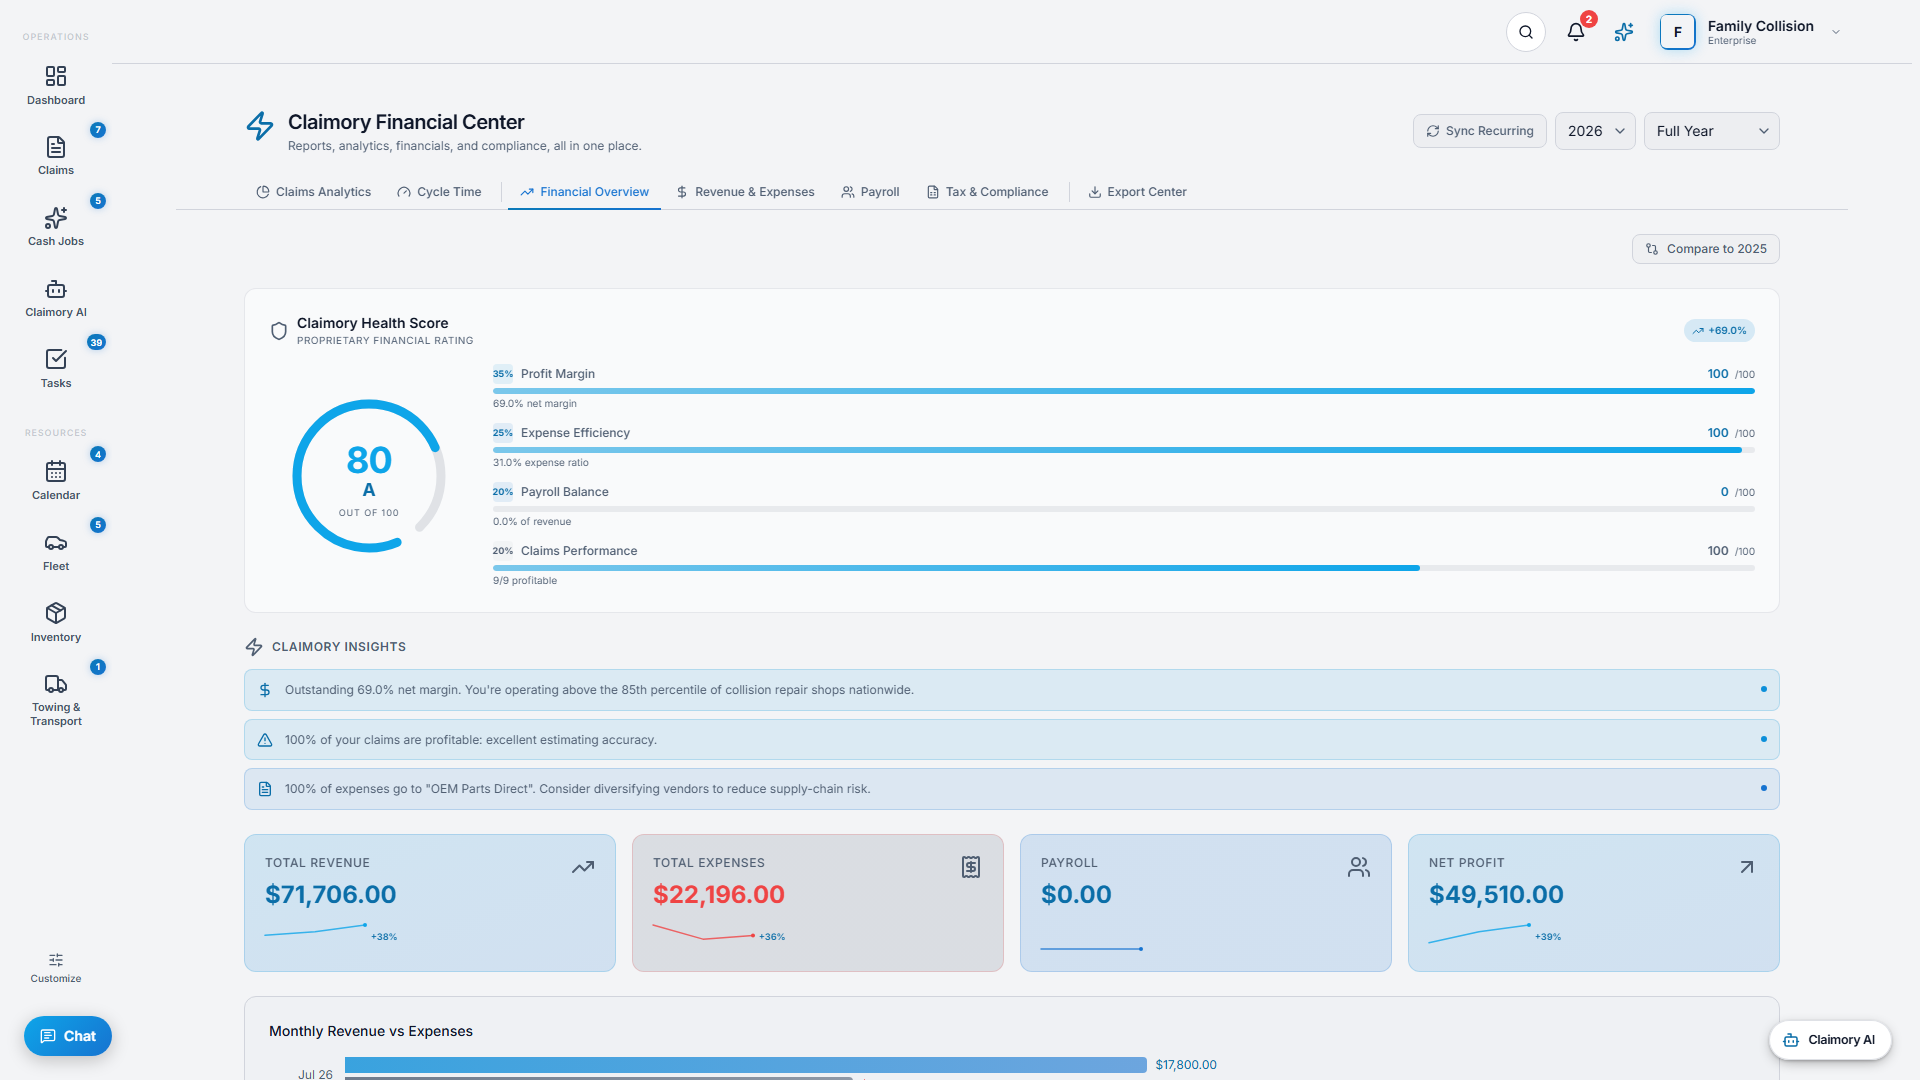Click the OEM Parts Direct insight row
Image resolution: width=1920 pixels, height=1080 pixels.
pos(1011,789)
